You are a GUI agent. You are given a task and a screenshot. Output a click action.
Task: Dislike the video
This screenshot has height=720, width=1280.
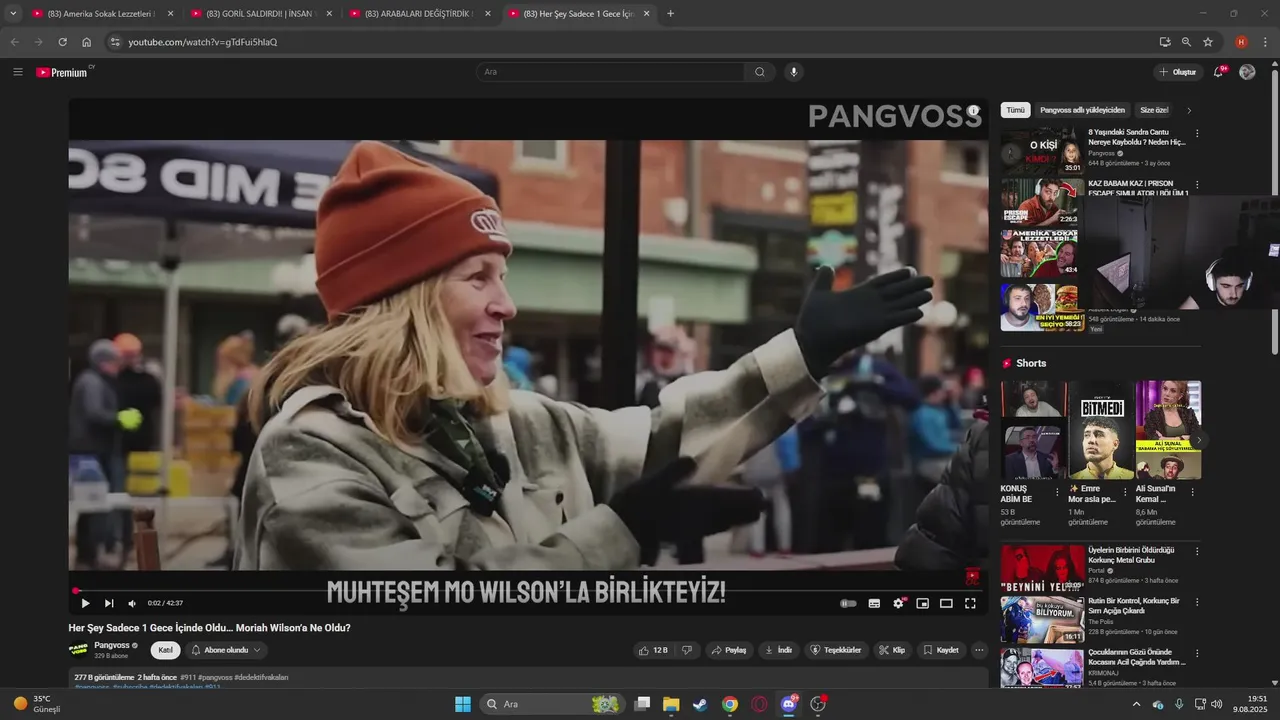point(687,650)
